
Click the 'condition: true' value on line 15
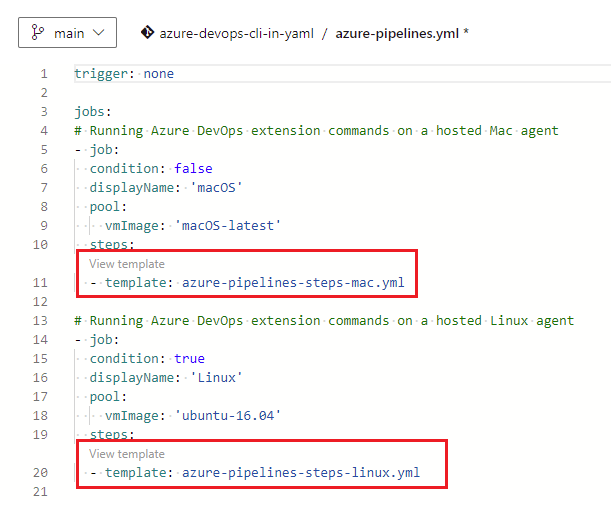189,358
